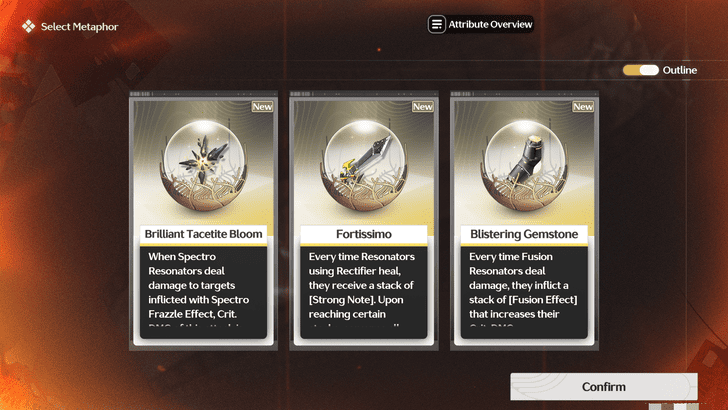Click the Fortissimo card title
The width and height of the screenshot is (728, 410).
(364, 234)
